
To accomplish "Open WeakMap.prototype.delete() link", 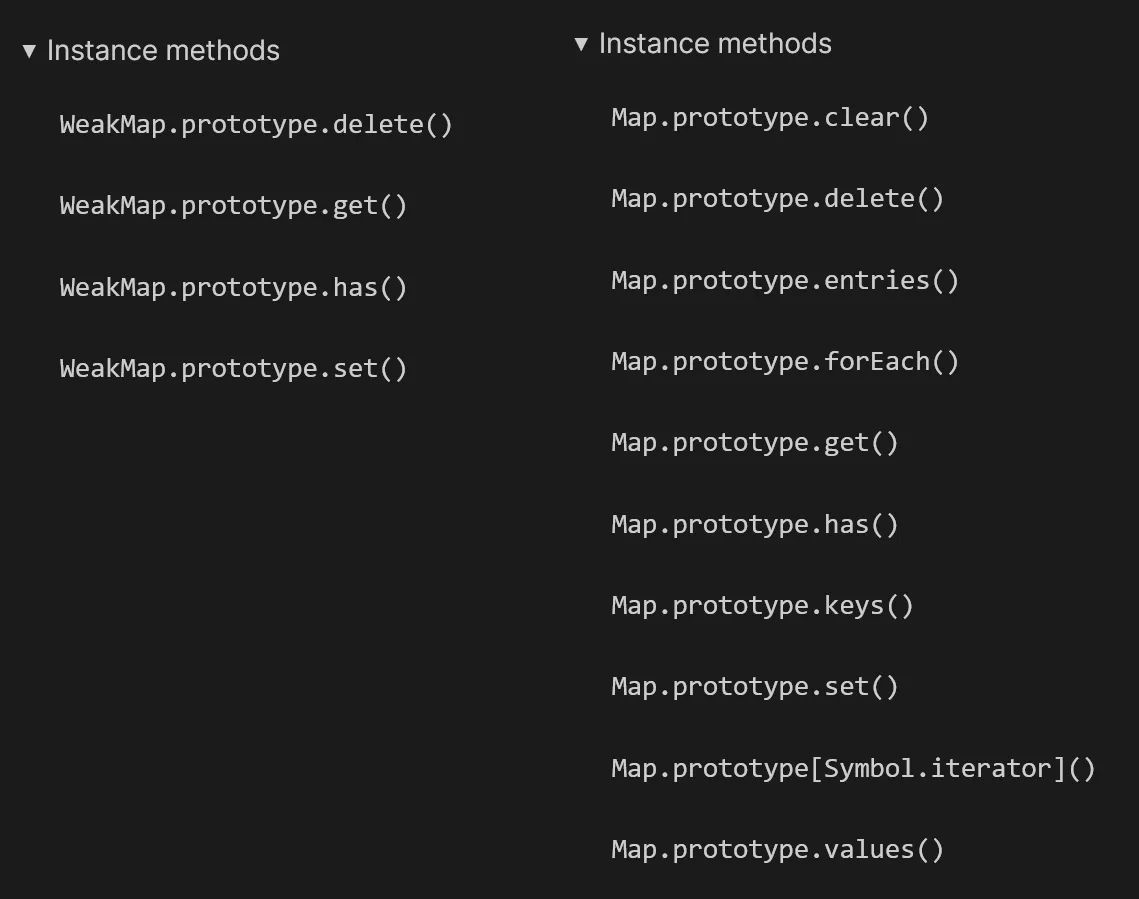I will (256, 125).
